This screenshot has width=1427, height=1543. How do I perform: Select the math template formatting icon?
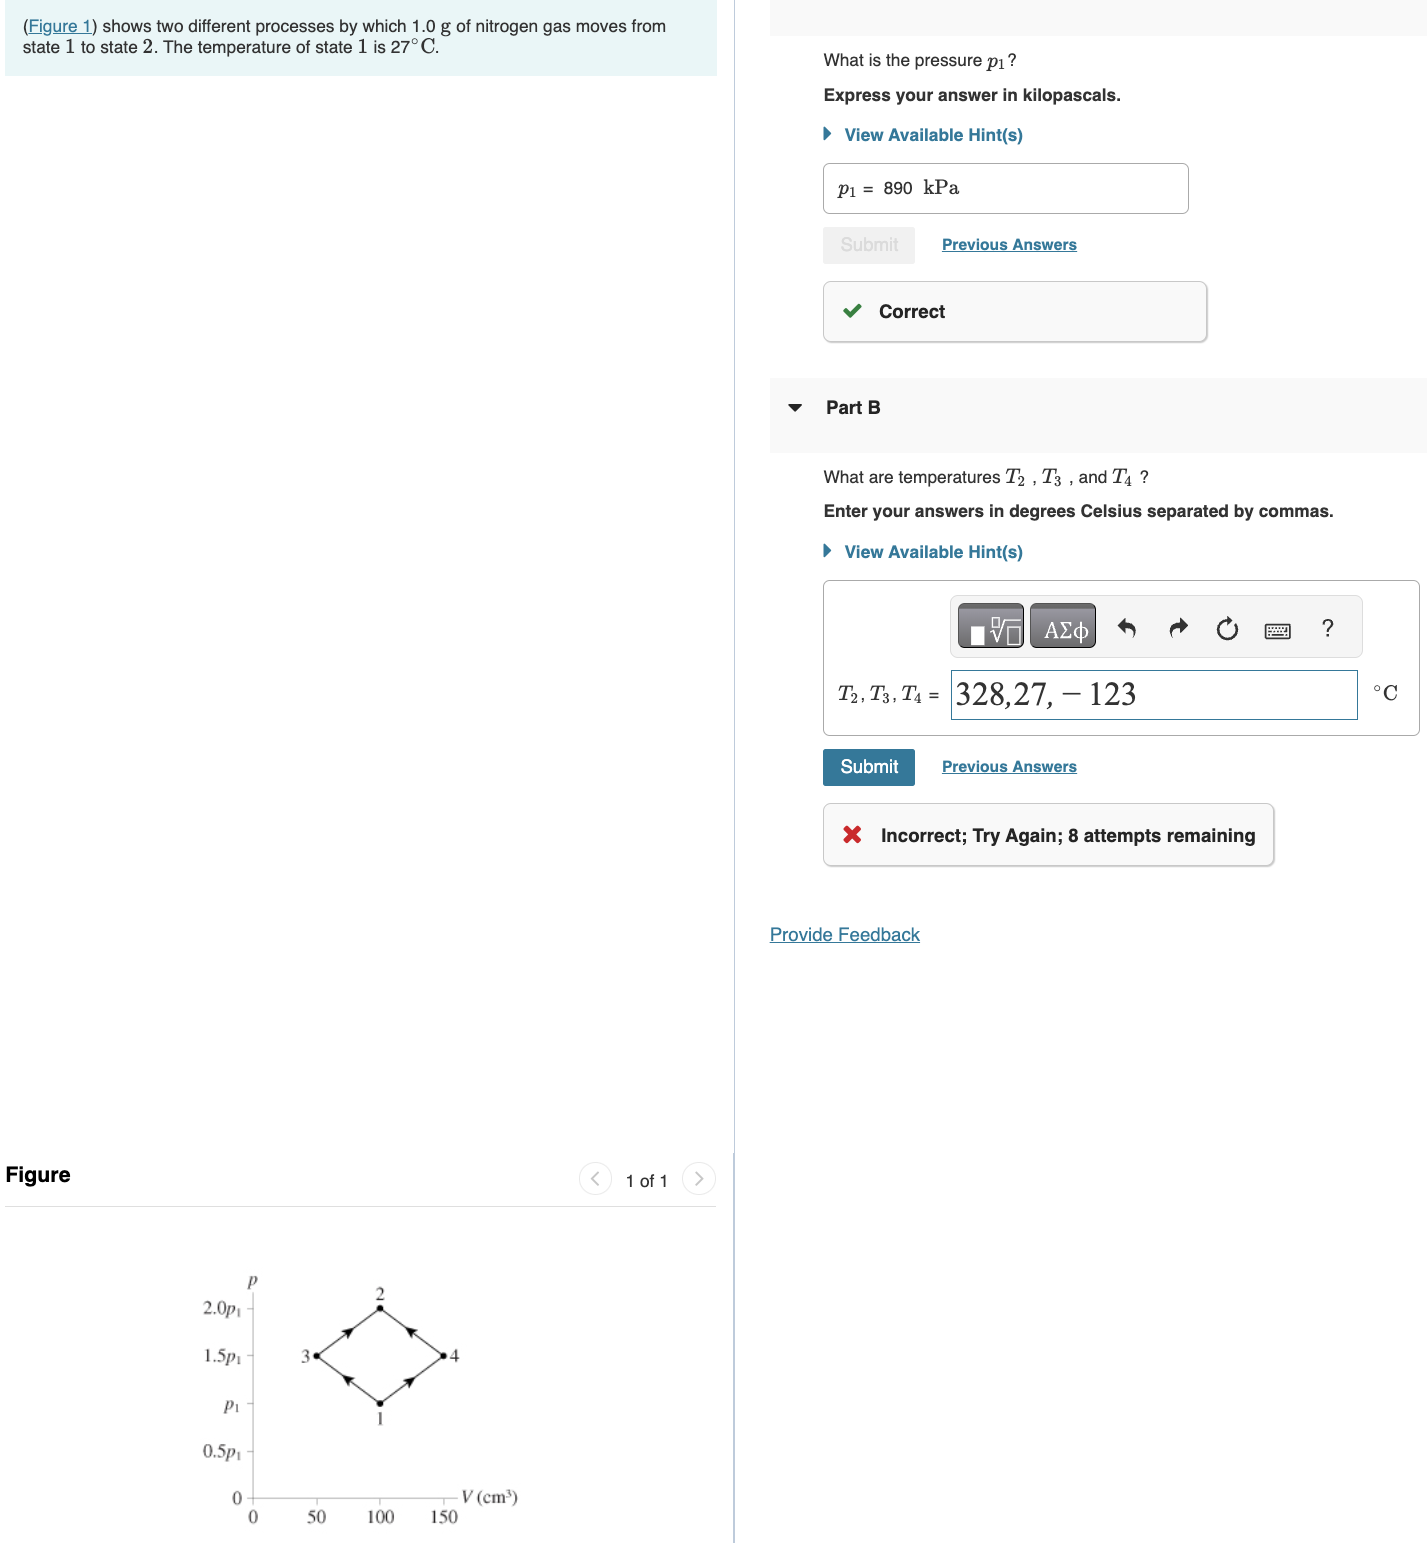coord(992,627)
